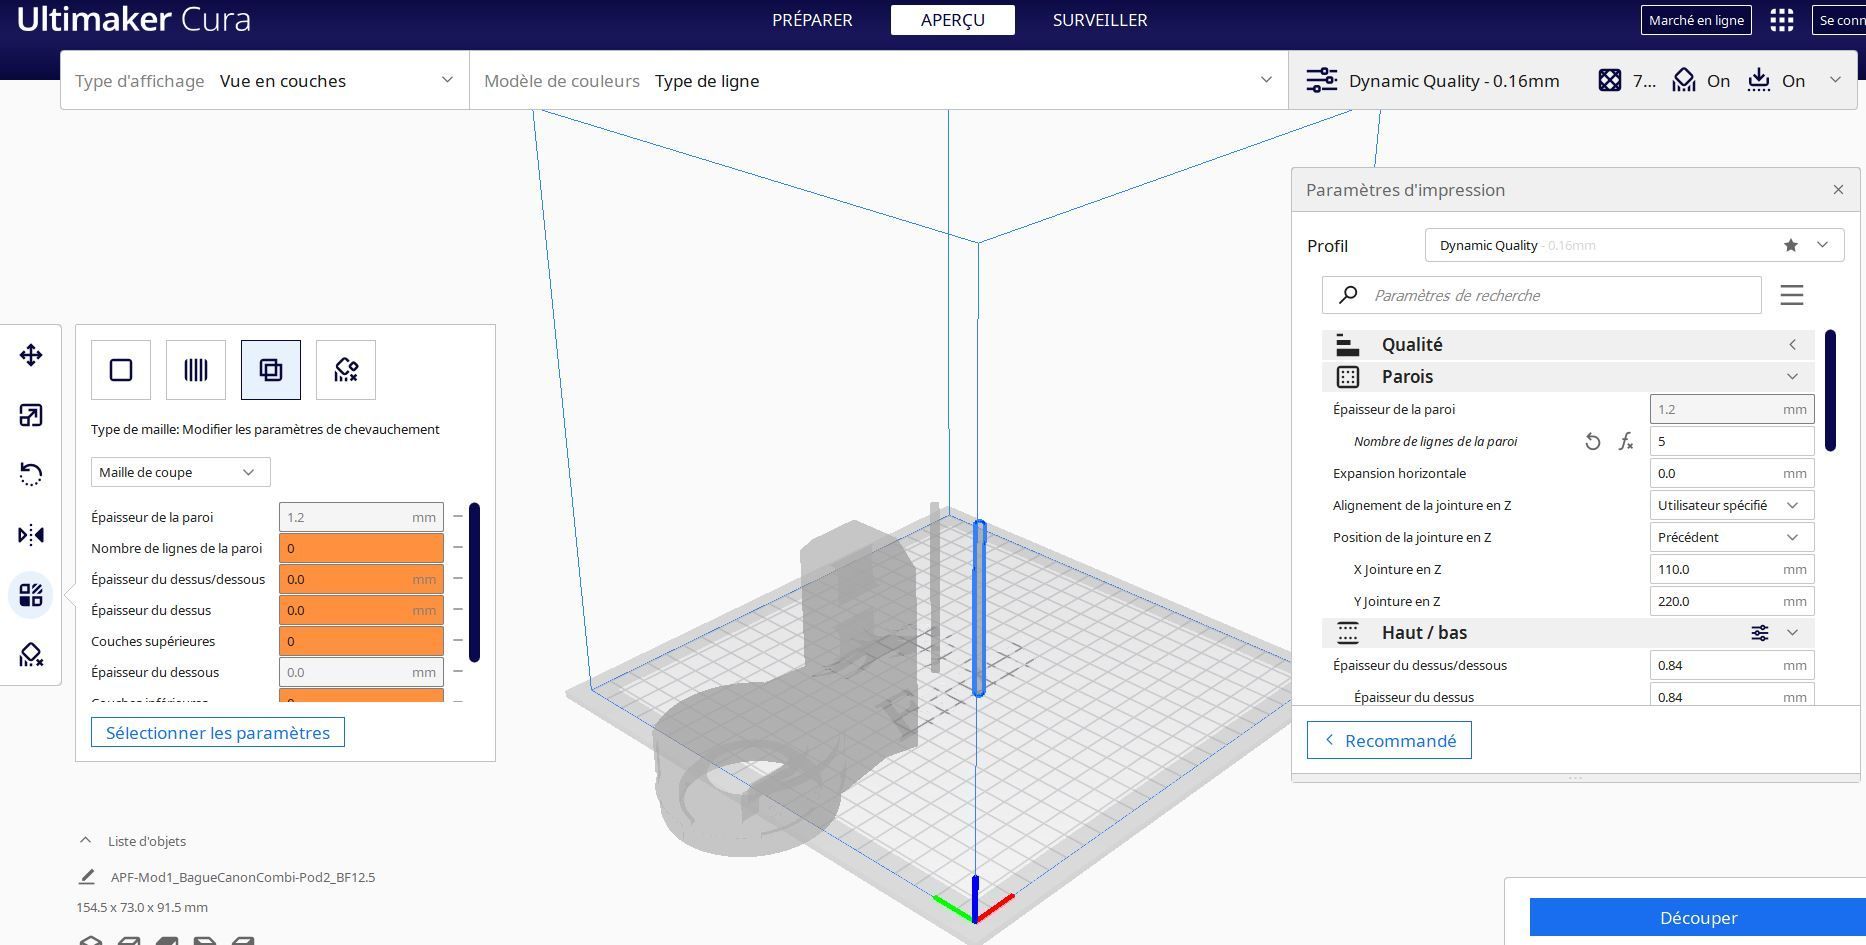Open the Support Blocker tool
The width and height of the screenshot is (1866, 945).
click(x=31, y=655)
